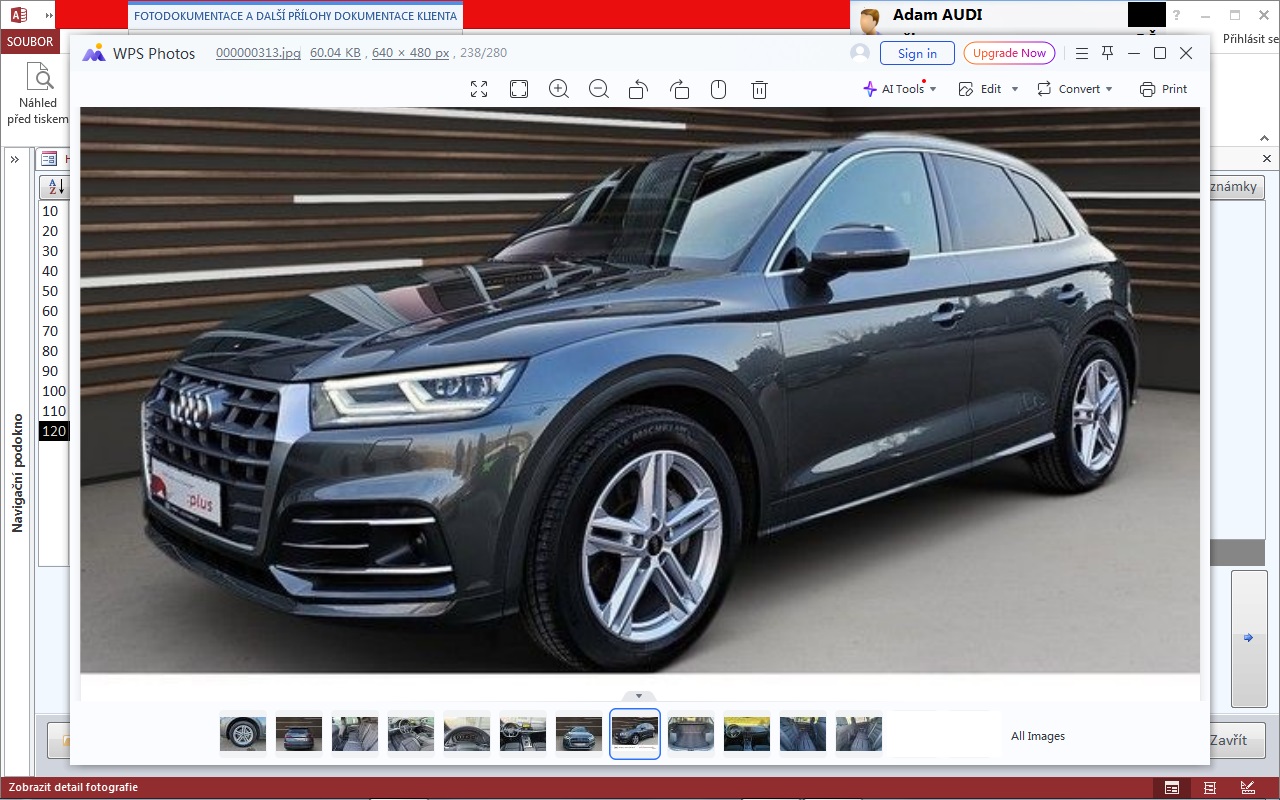Pin the WPS Photos window on top
Image resolution: width=1280 pixels, height=800 pixels.
(x=1107, y=53)
